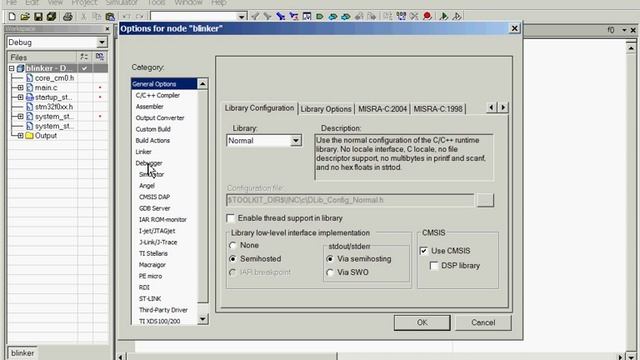Screen dimensions: 640x360
Task: Click the Copy toolbar icon
Action: tap(97, 17)
